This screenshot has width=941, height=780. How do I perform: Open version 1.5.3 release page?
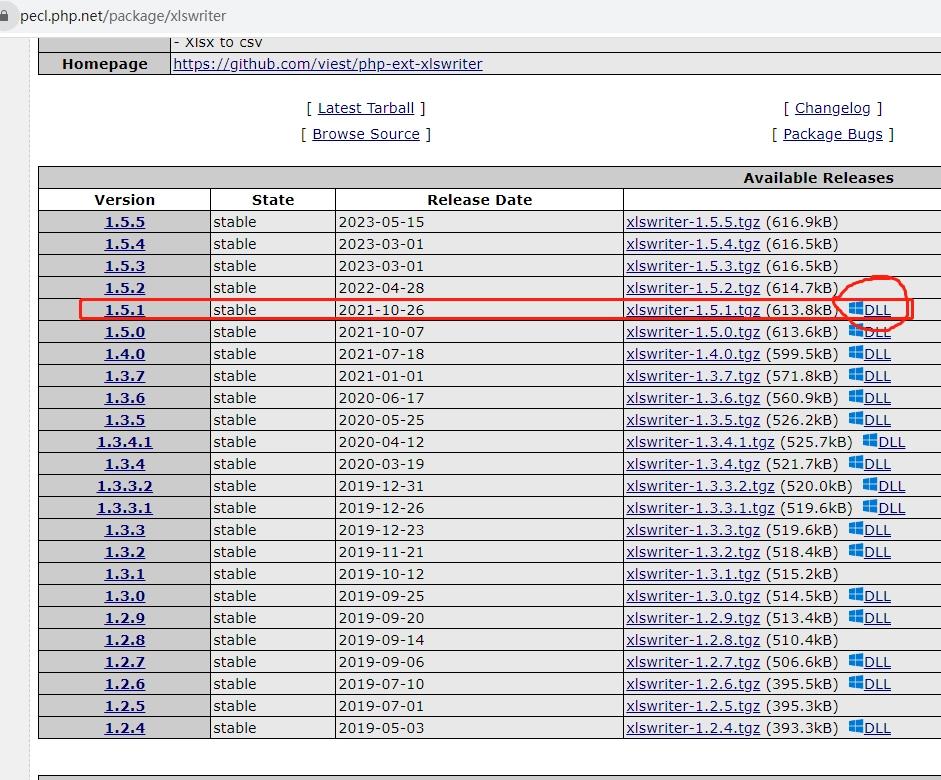pyautogui.click(x=125, y=266)
